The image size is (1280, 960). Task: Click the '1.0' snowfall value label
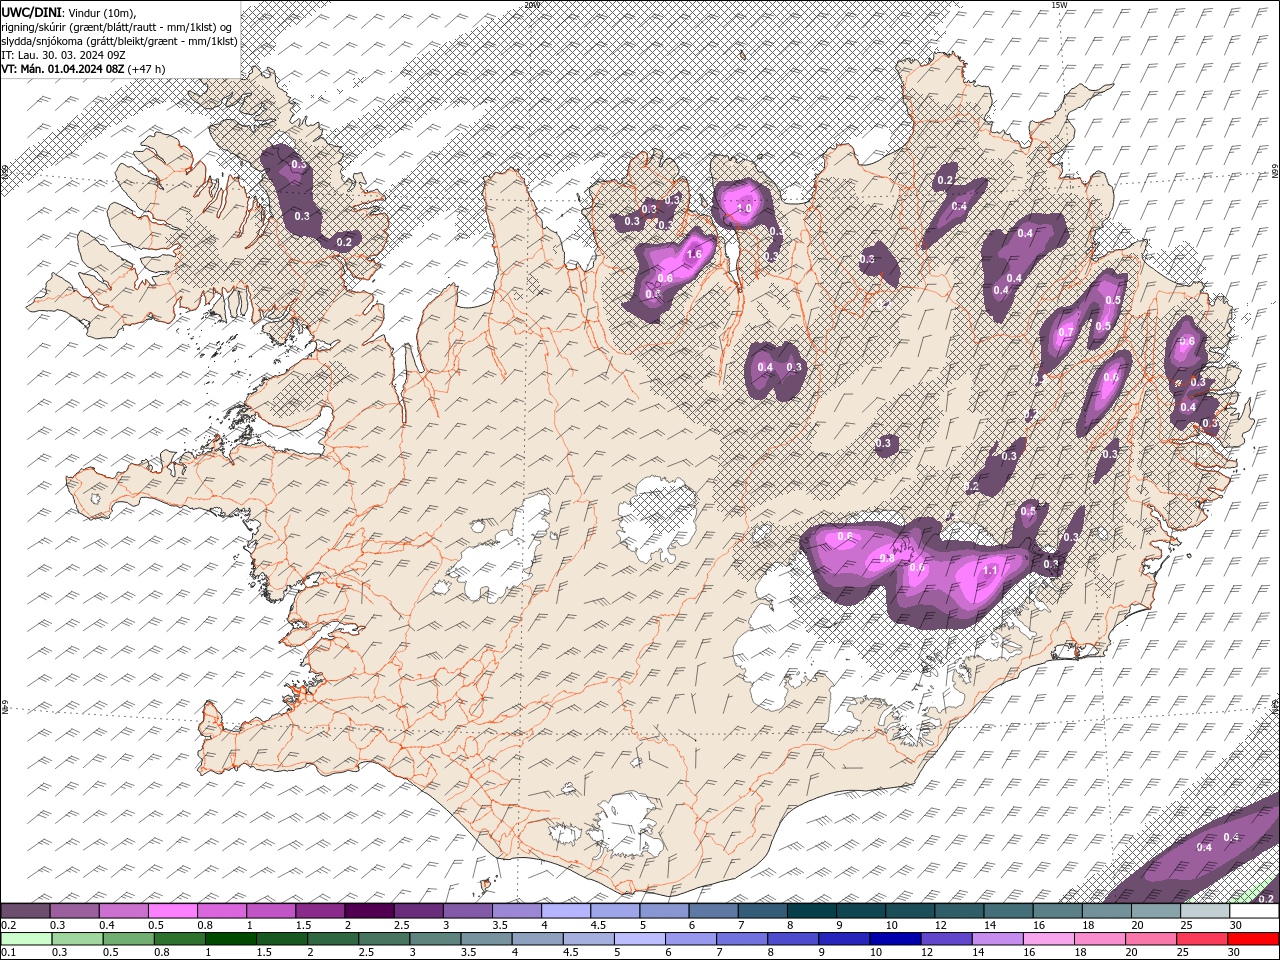pos(743,208)
